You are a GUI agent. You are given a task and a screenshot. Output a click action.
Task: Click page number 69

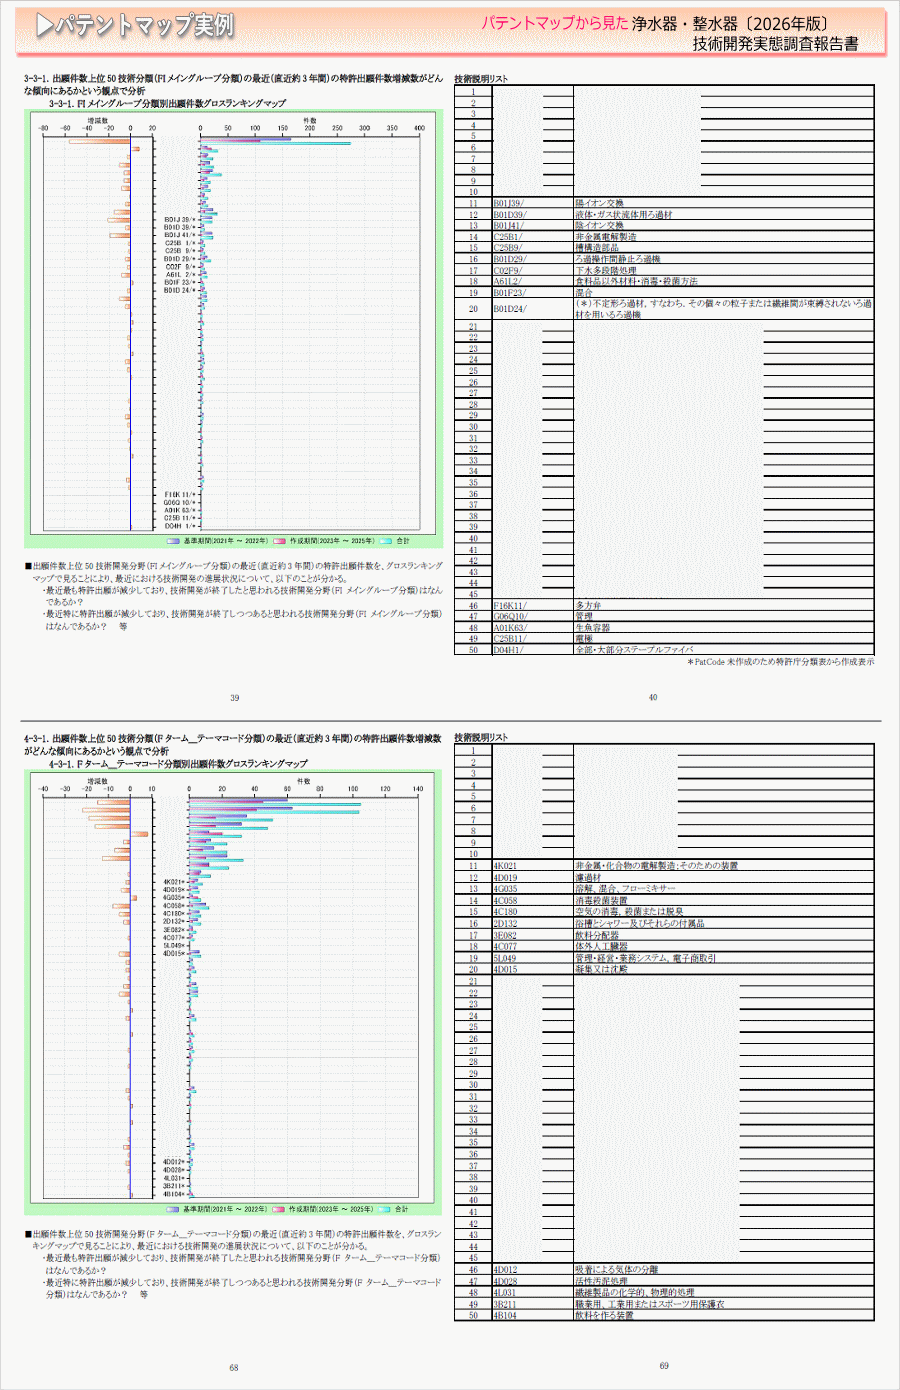click(x=664, y=1366)
